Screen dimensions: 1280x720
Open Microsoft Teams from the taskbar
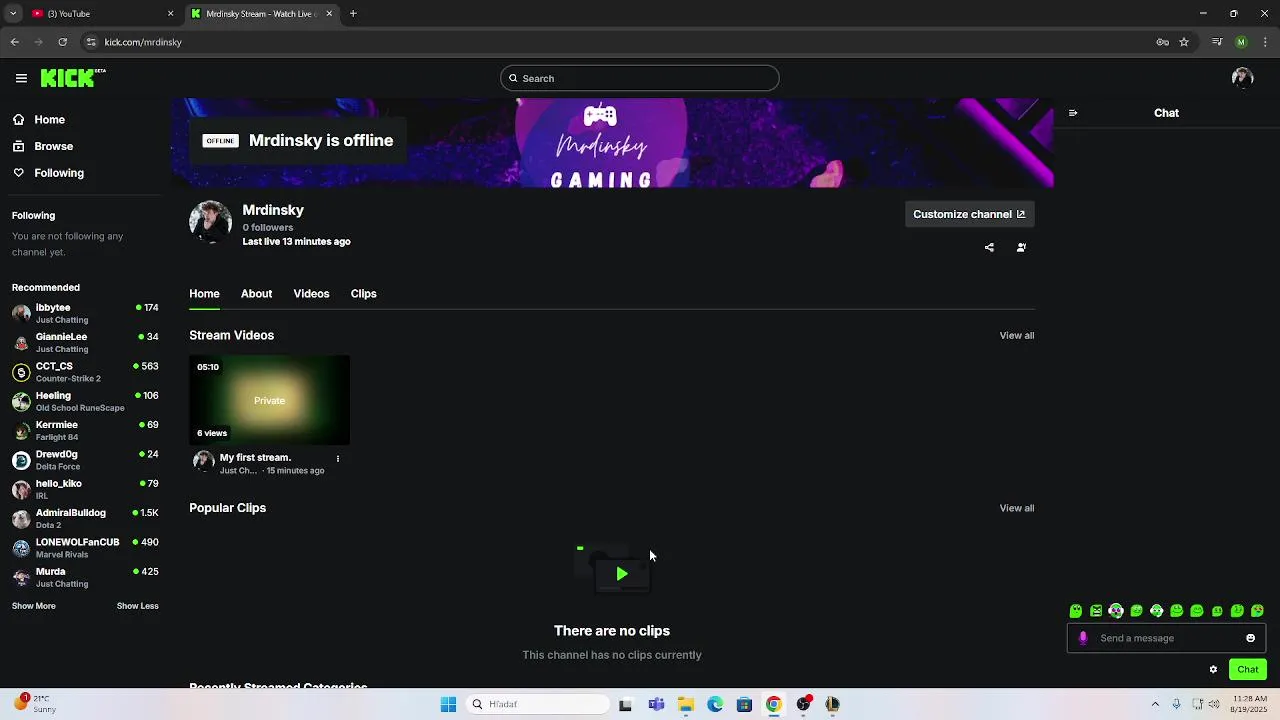pos(656,704)
